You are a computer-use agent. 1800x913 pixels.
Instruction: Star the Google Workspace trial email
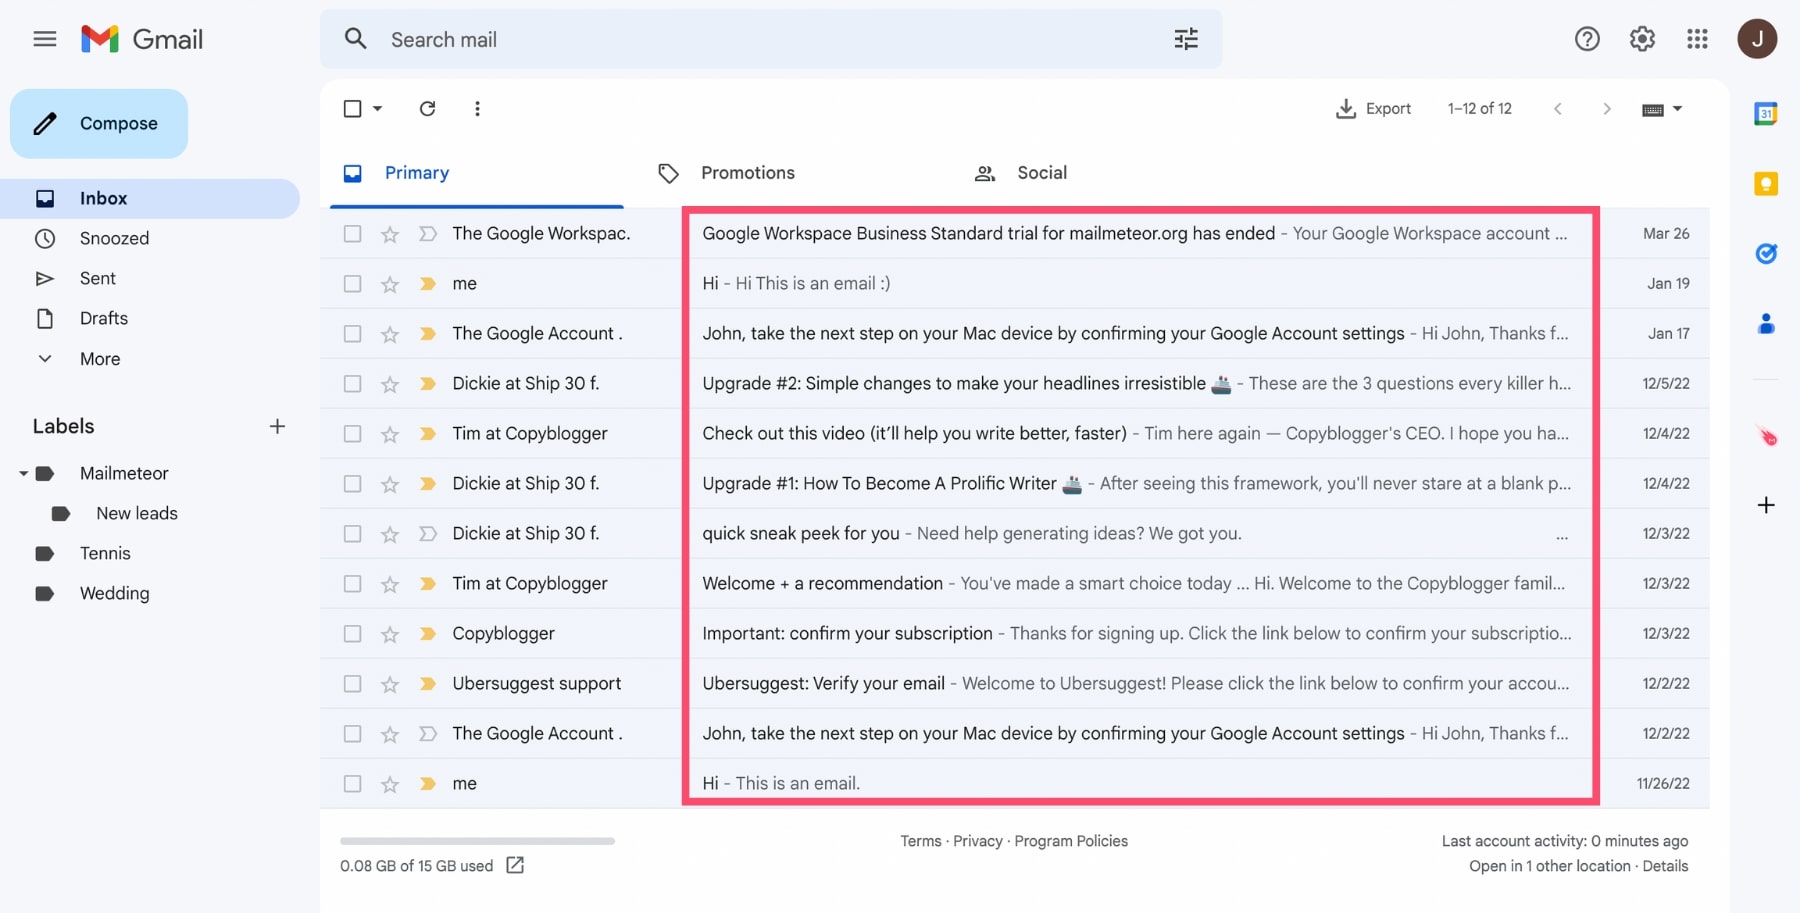click(x=390, y=234)
